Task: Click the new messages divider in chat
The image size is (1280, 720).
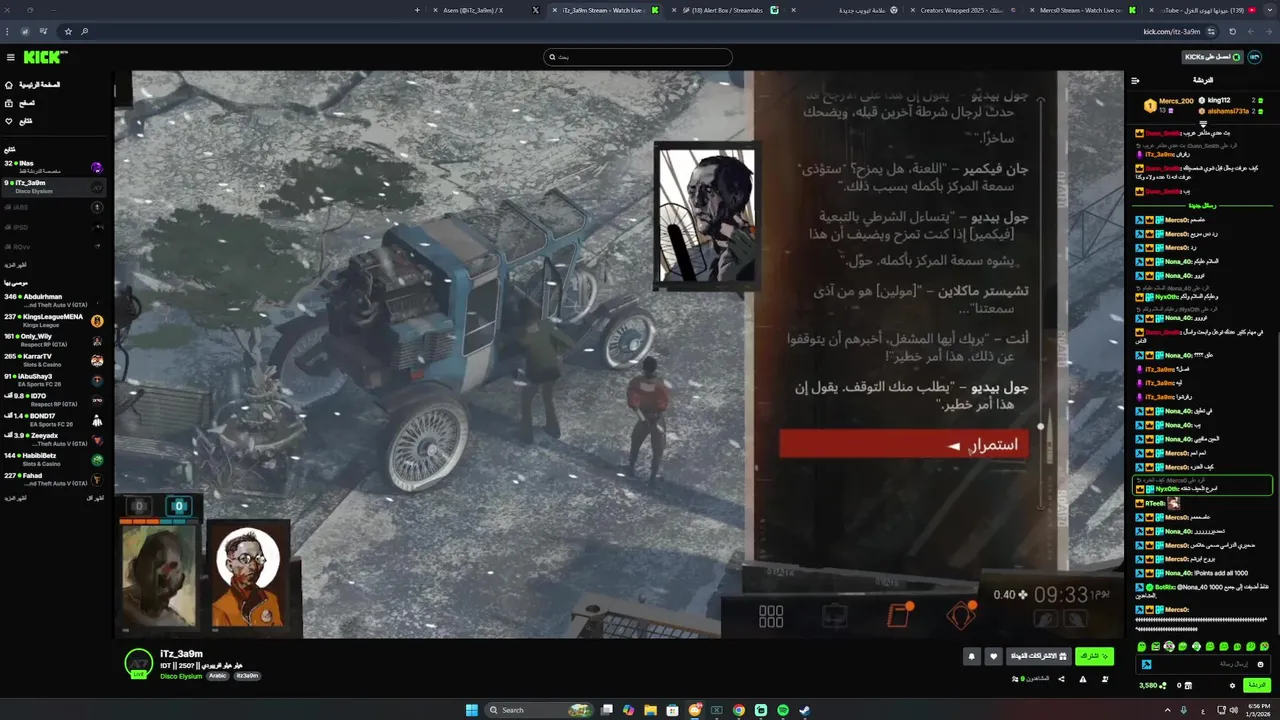Action: pos(1201,205)
